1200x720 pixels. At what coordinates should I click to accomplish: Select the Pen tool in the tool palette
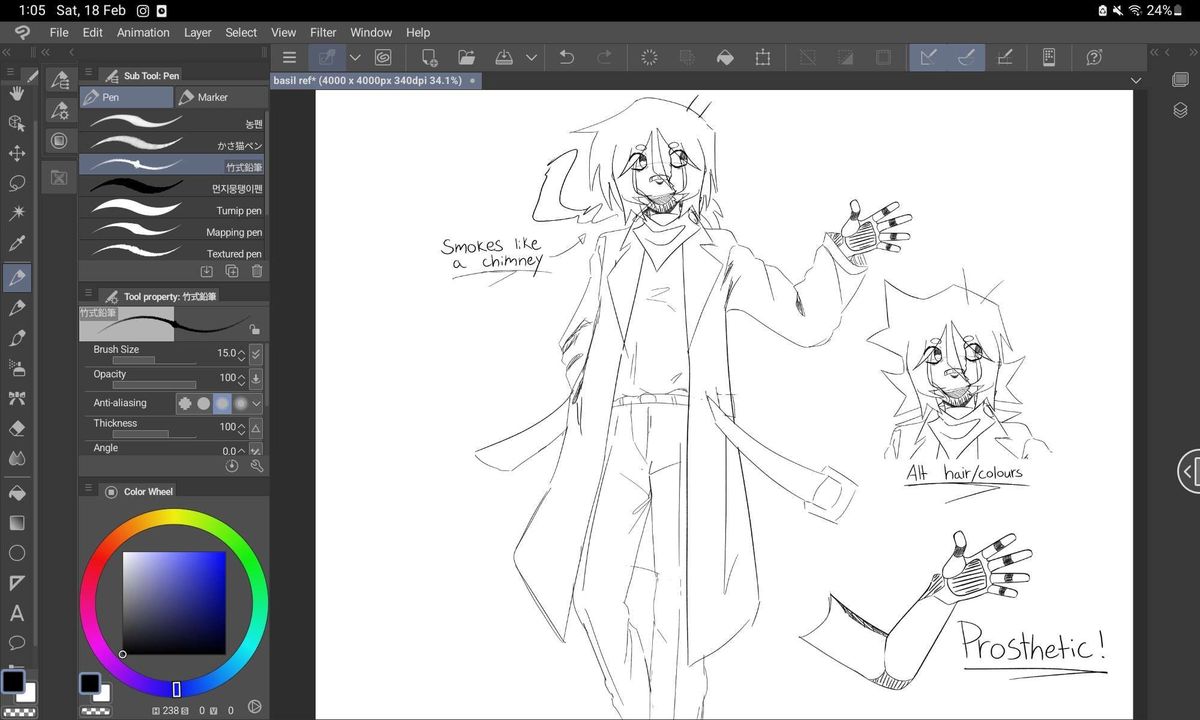click(17, 277)
